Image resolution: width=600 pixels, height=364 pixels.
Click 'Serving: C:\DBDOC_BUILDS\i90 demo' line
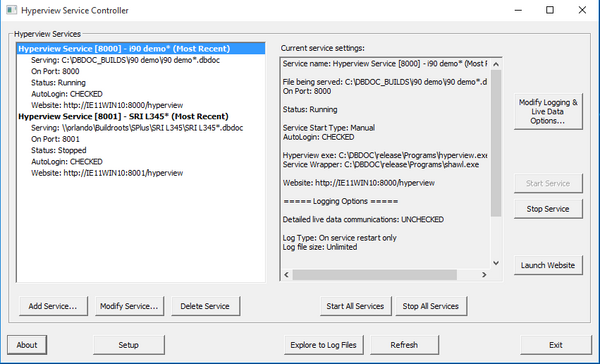coord(125,60)
